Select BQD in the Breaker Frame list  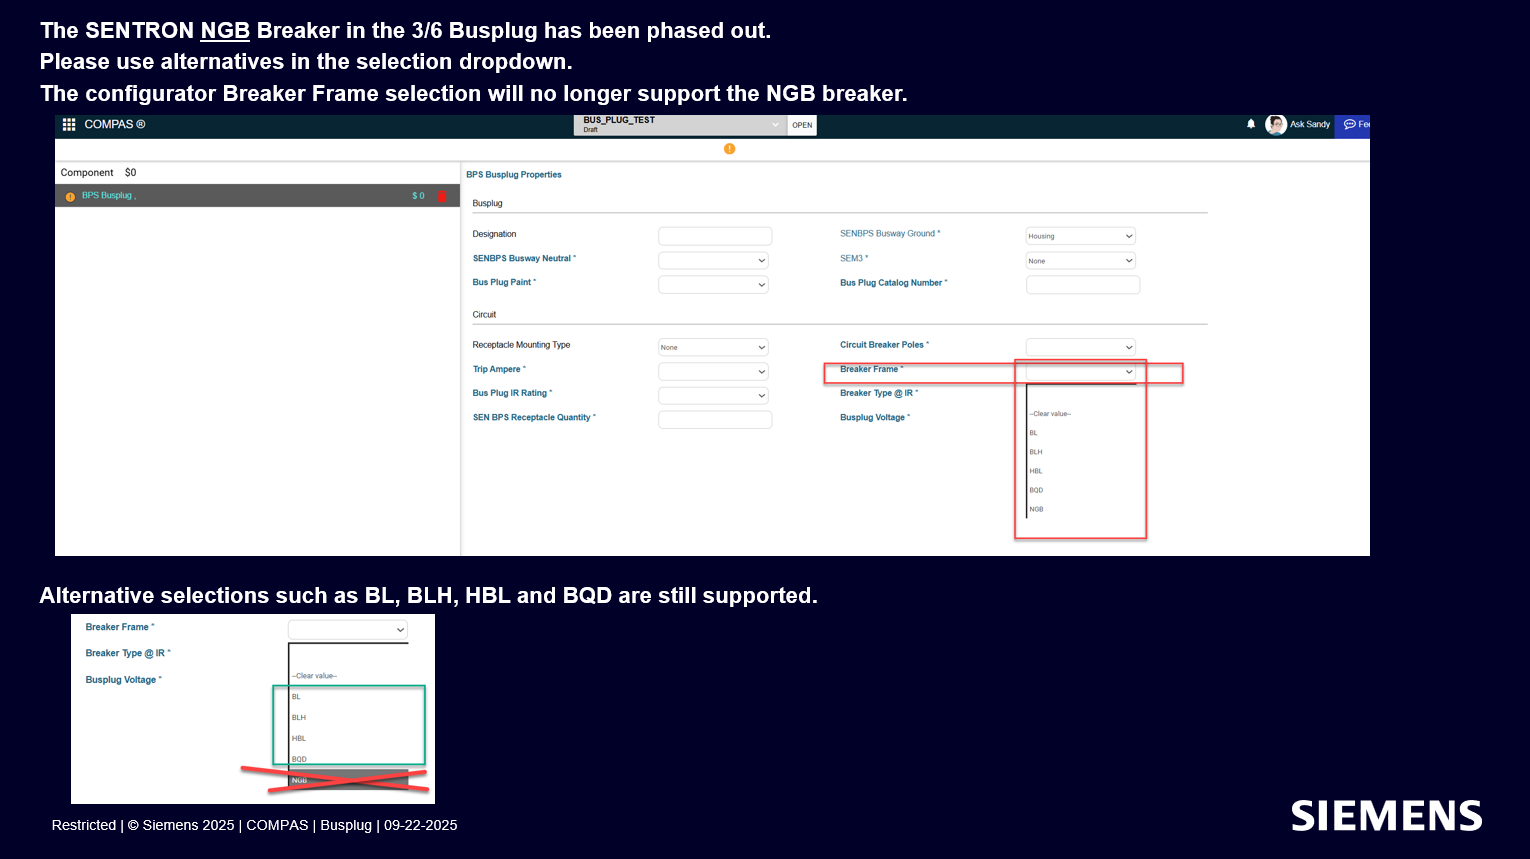tap(1036, 490)
